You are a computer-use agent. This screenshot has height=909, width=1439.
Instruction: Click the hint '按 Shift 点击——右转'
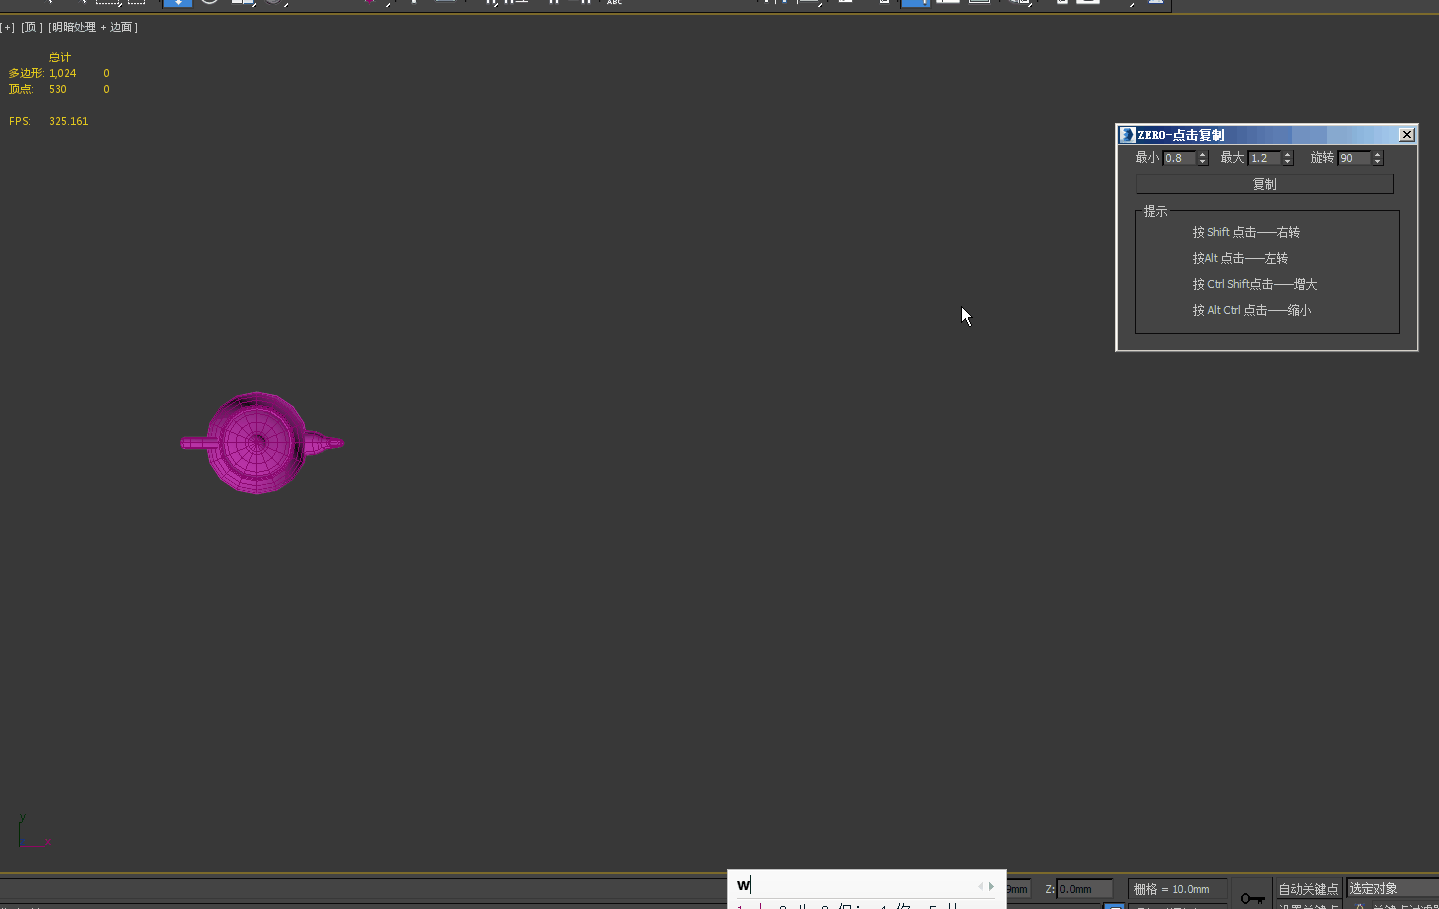pyautogui.click(x=1246, y=232)
